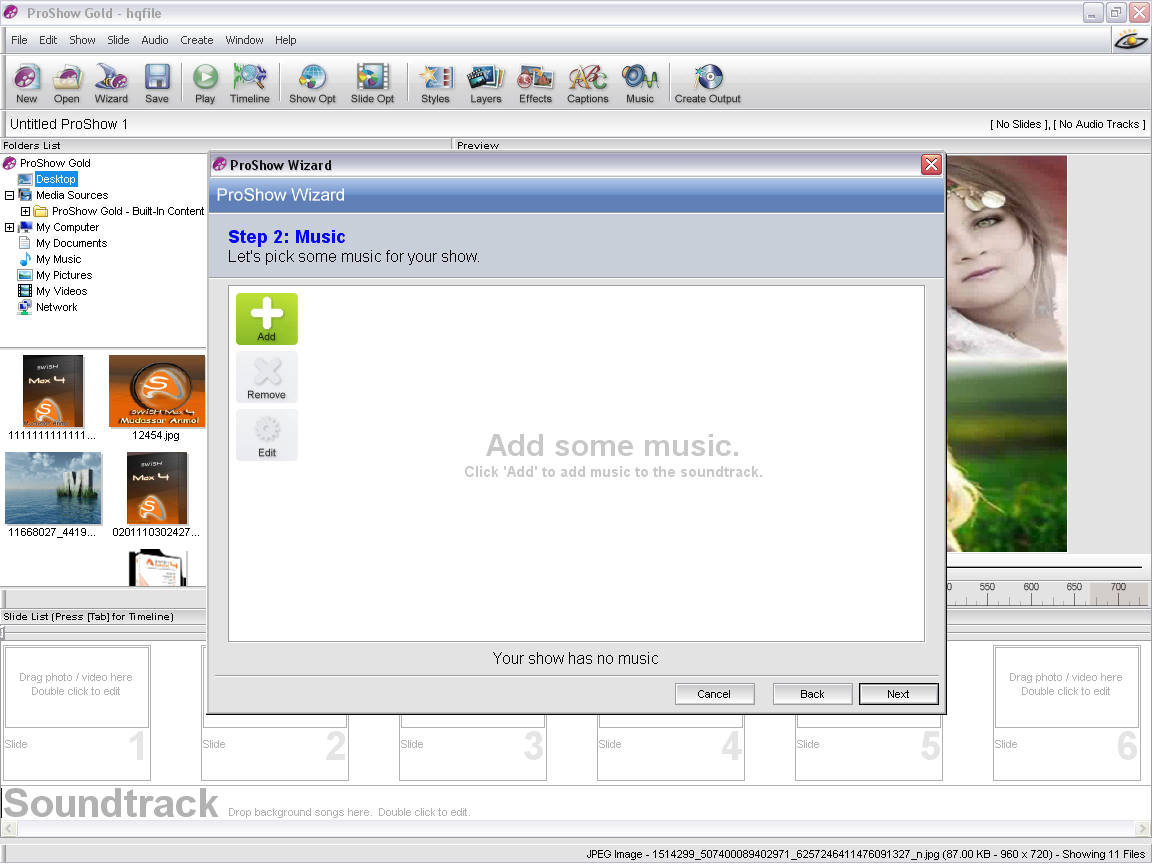Open the Create menu
1152x864 pixels.
point(197,40)
